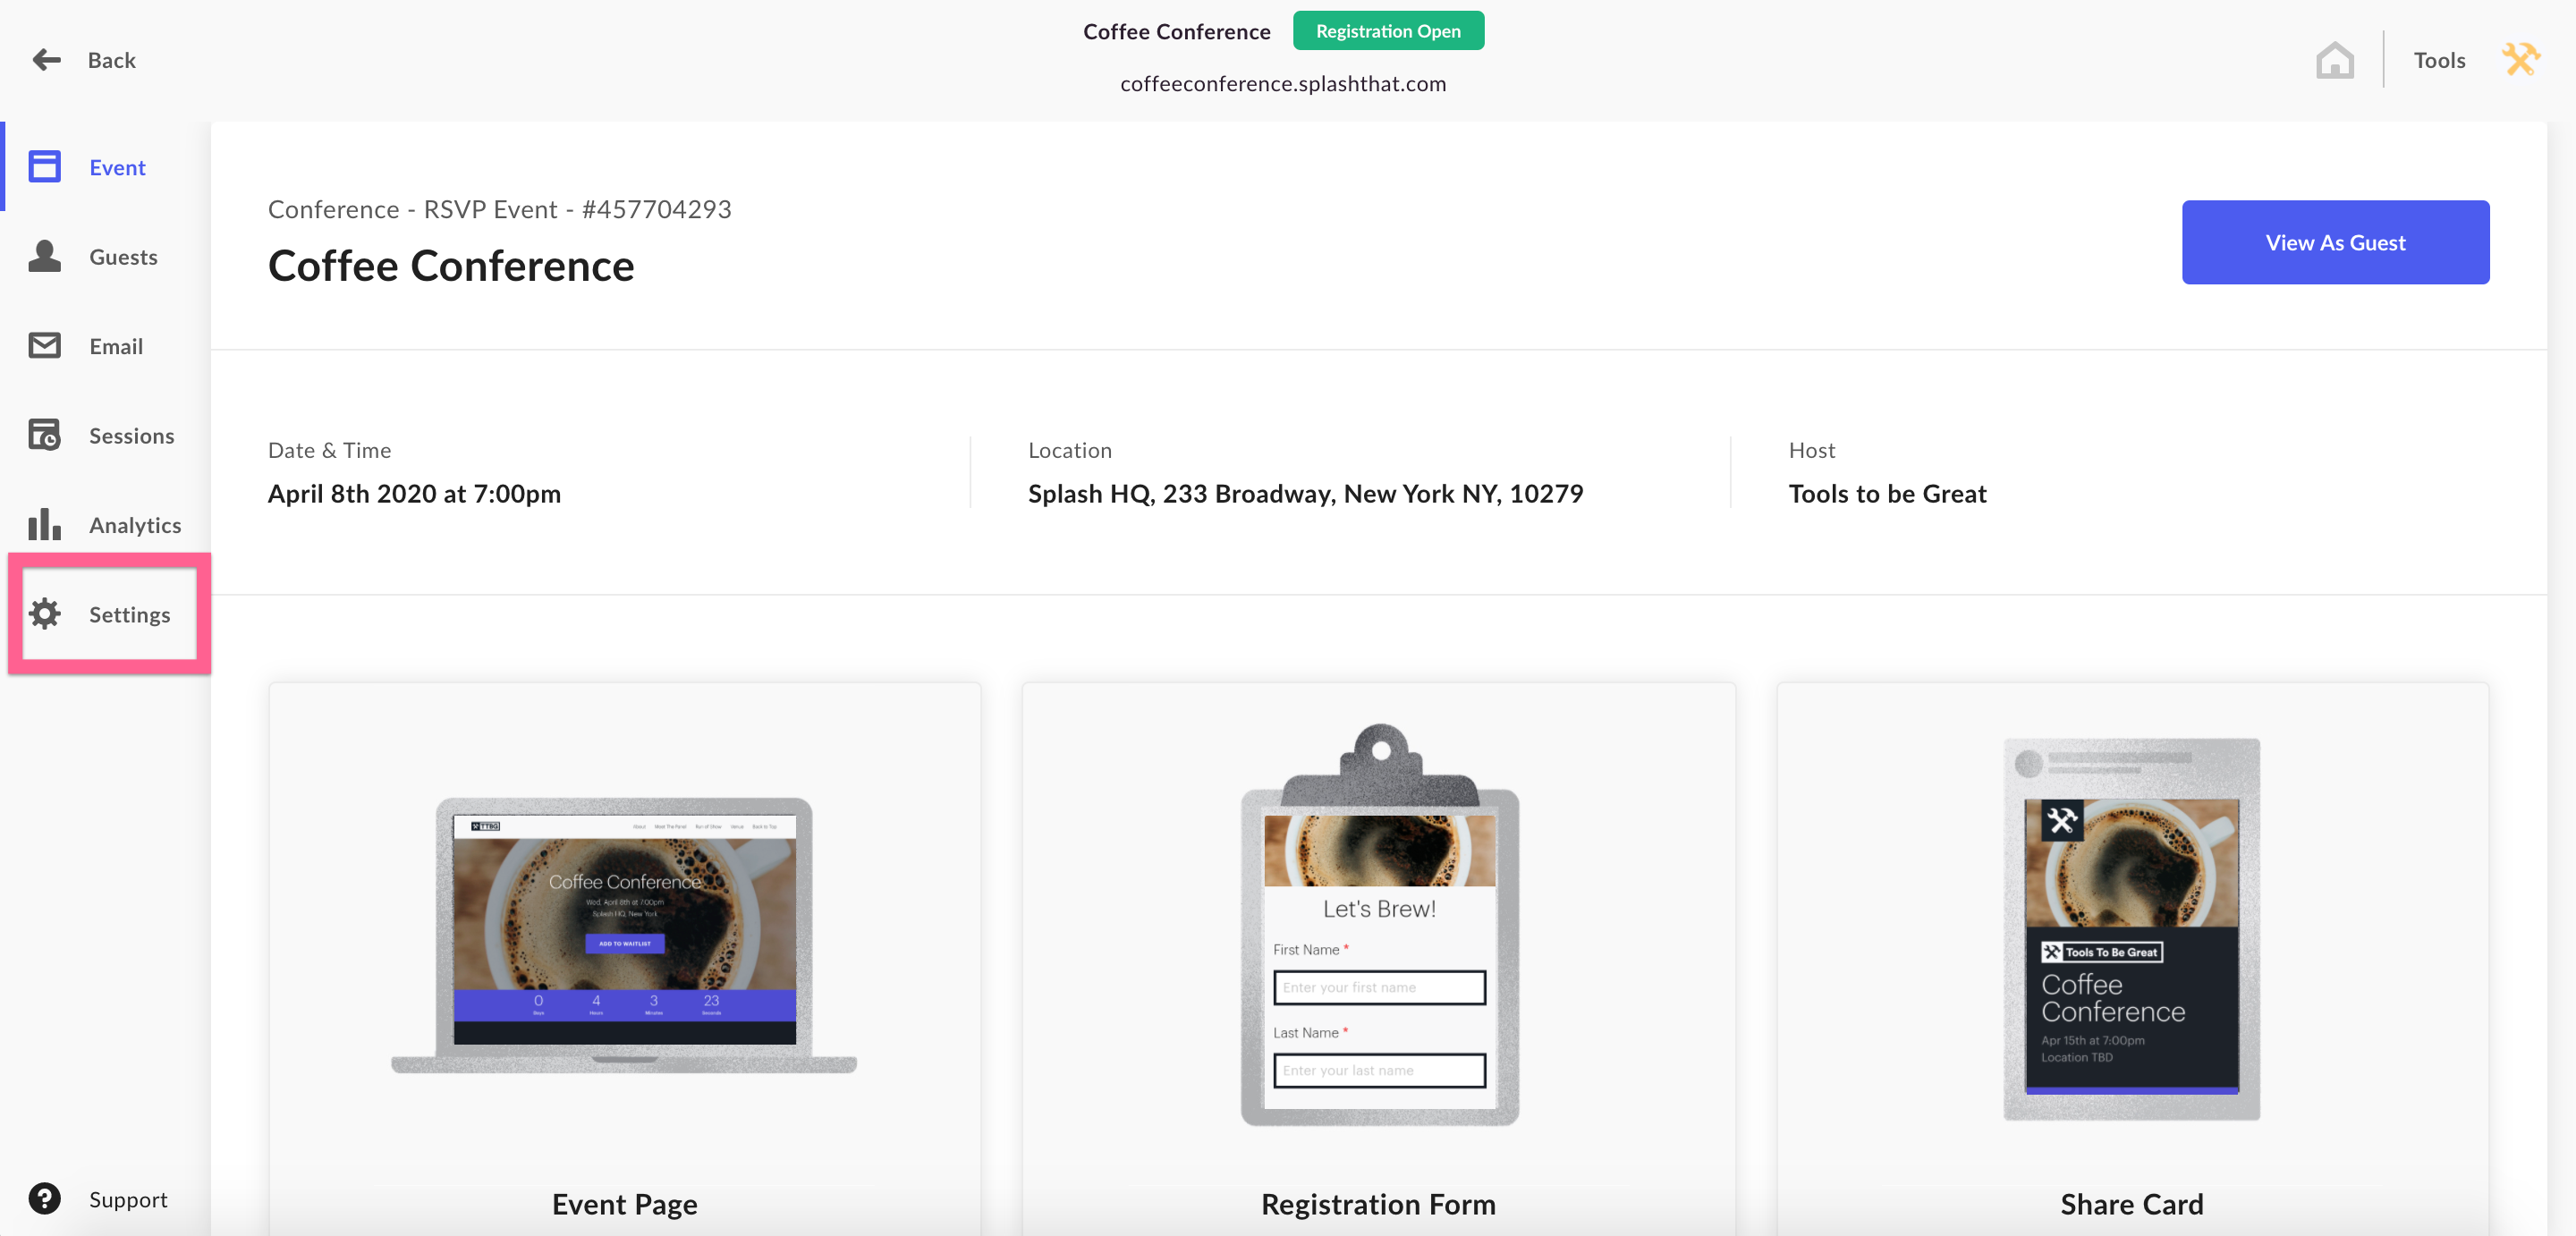Select the Email envelope icon
Screen dimensions: 2576x1236
coord(44,345)
